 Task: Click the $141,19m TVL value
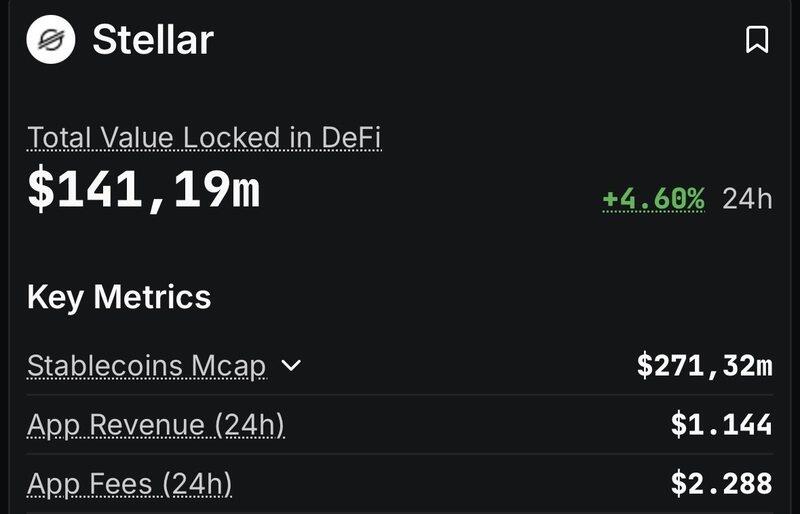143,190
